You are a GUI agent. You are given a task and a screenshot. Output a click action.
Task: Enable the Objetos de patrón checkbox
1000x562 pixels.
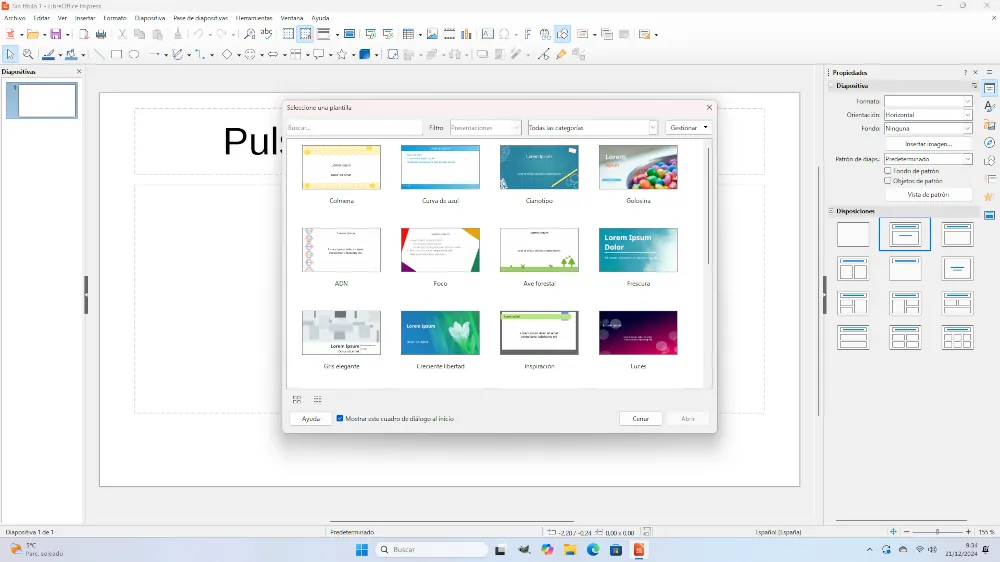tap(888, 181)
